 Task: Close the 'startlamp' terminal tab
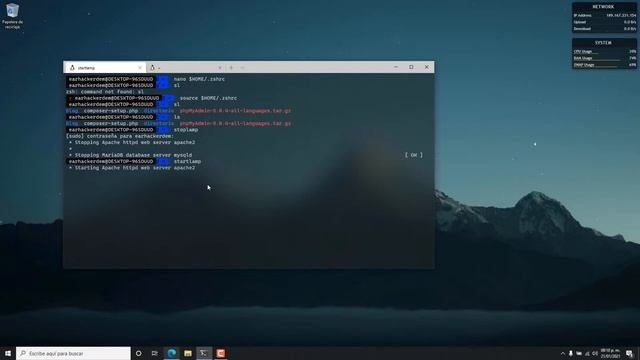[x=140, y=67]
